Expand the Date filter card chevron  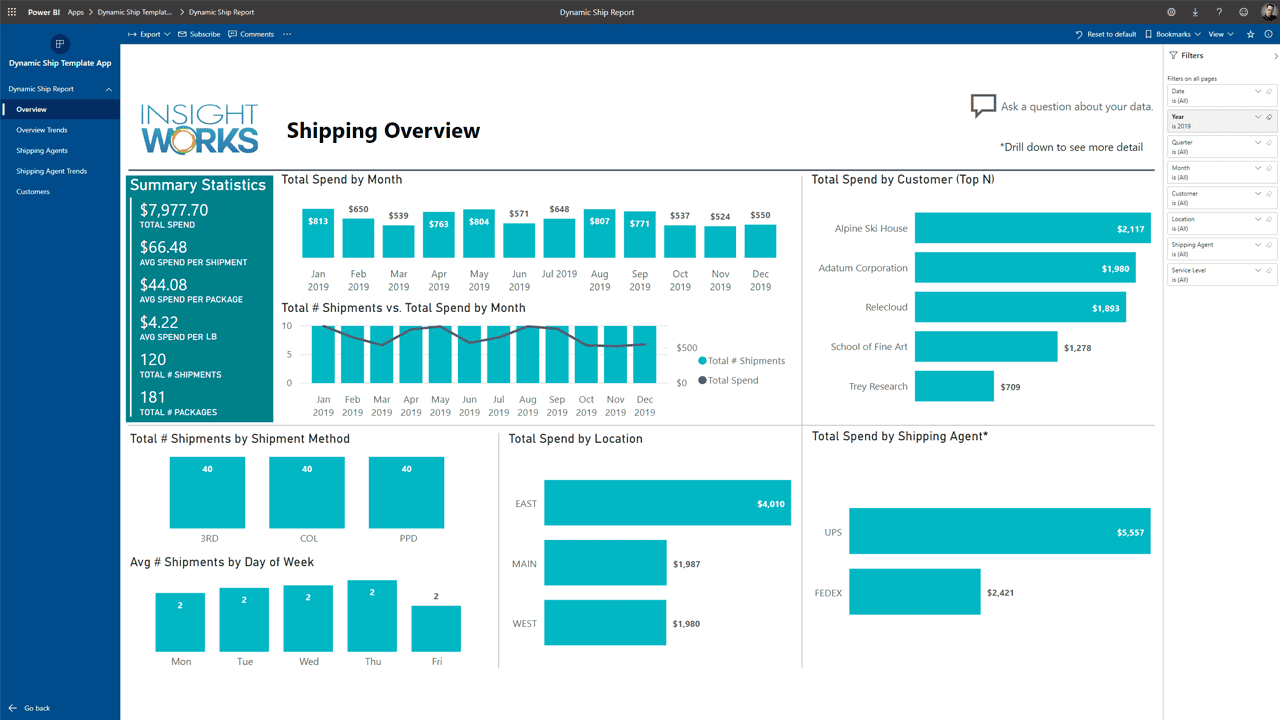pyautogui.click(x=1258, y=91)
